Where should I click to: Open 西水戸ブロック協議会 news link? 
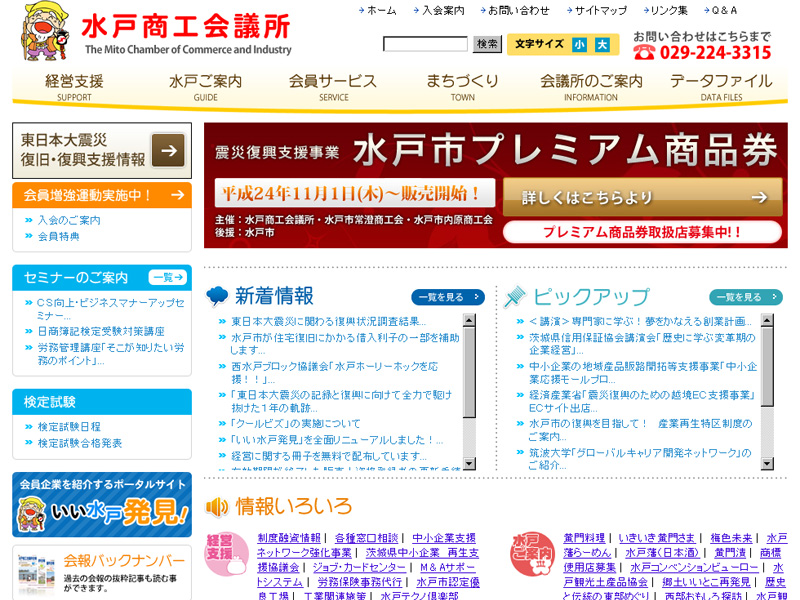coord(335,373)
